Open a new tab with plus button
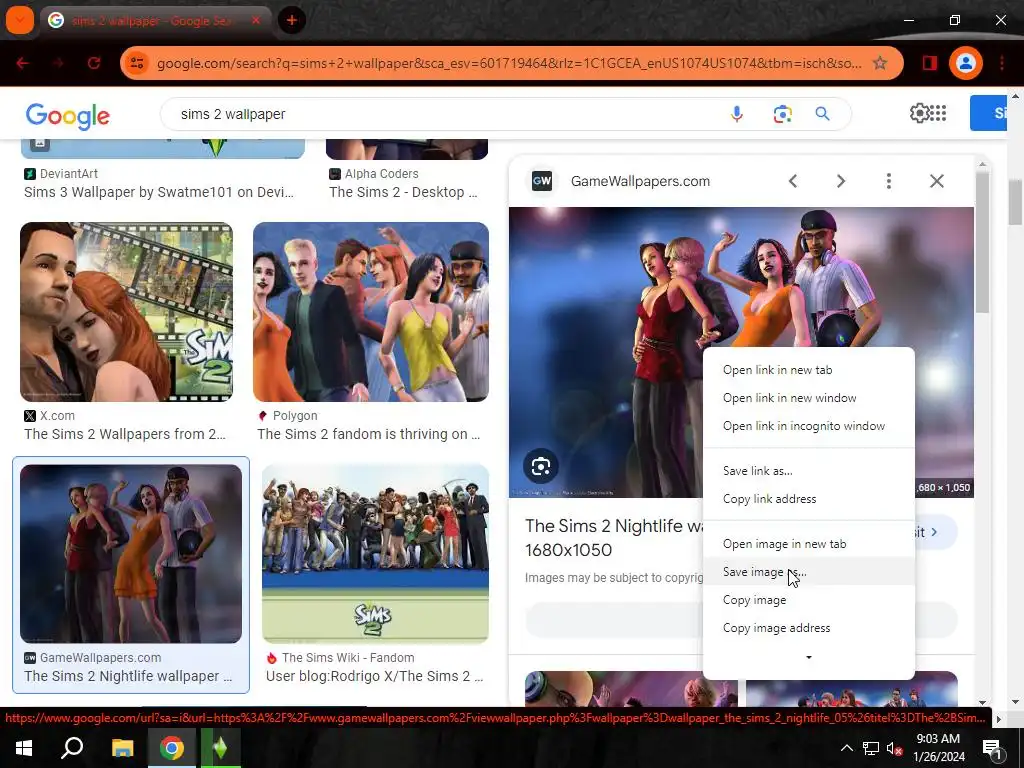The image size is (1024, 768). pyautogui.click(x=291, y=20)
